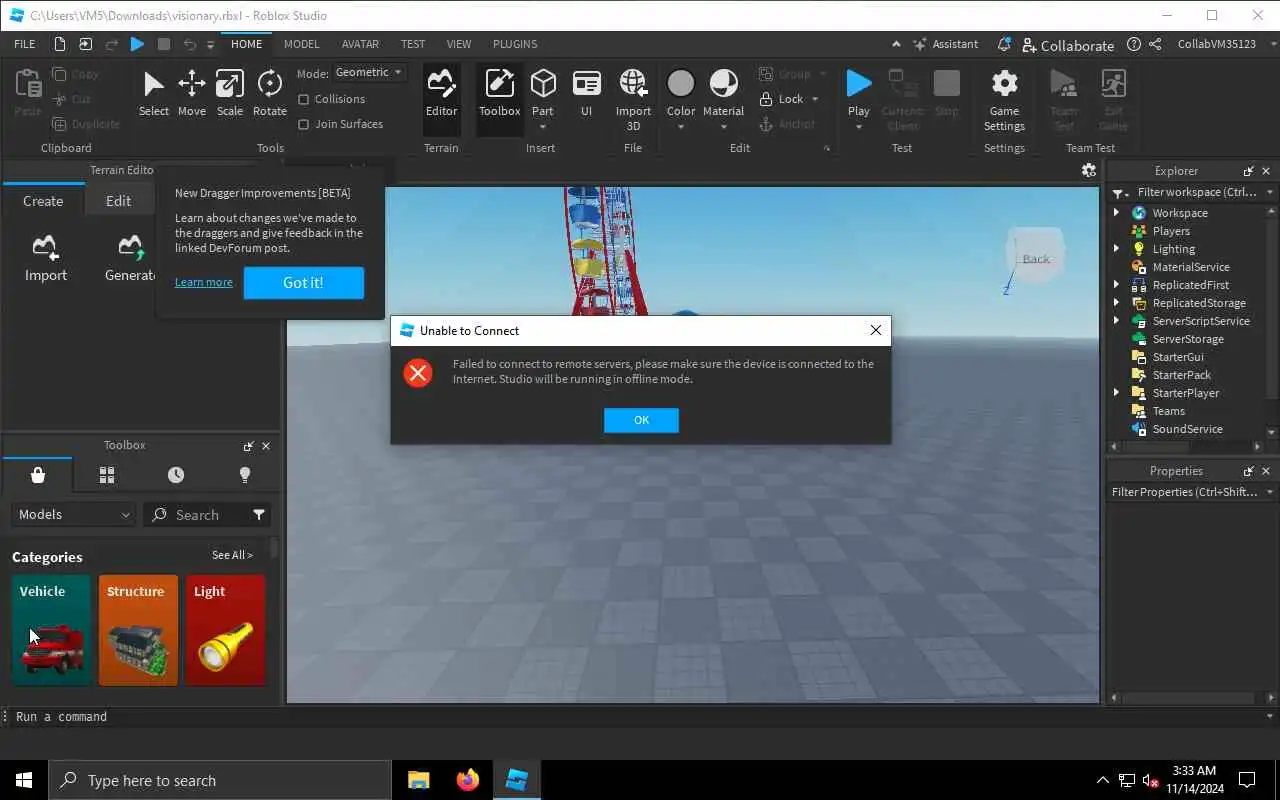Click the Collaborate button
The height and width of the screenshot is (800, 1280).
pyautogui.click(x=1068, y=45)
